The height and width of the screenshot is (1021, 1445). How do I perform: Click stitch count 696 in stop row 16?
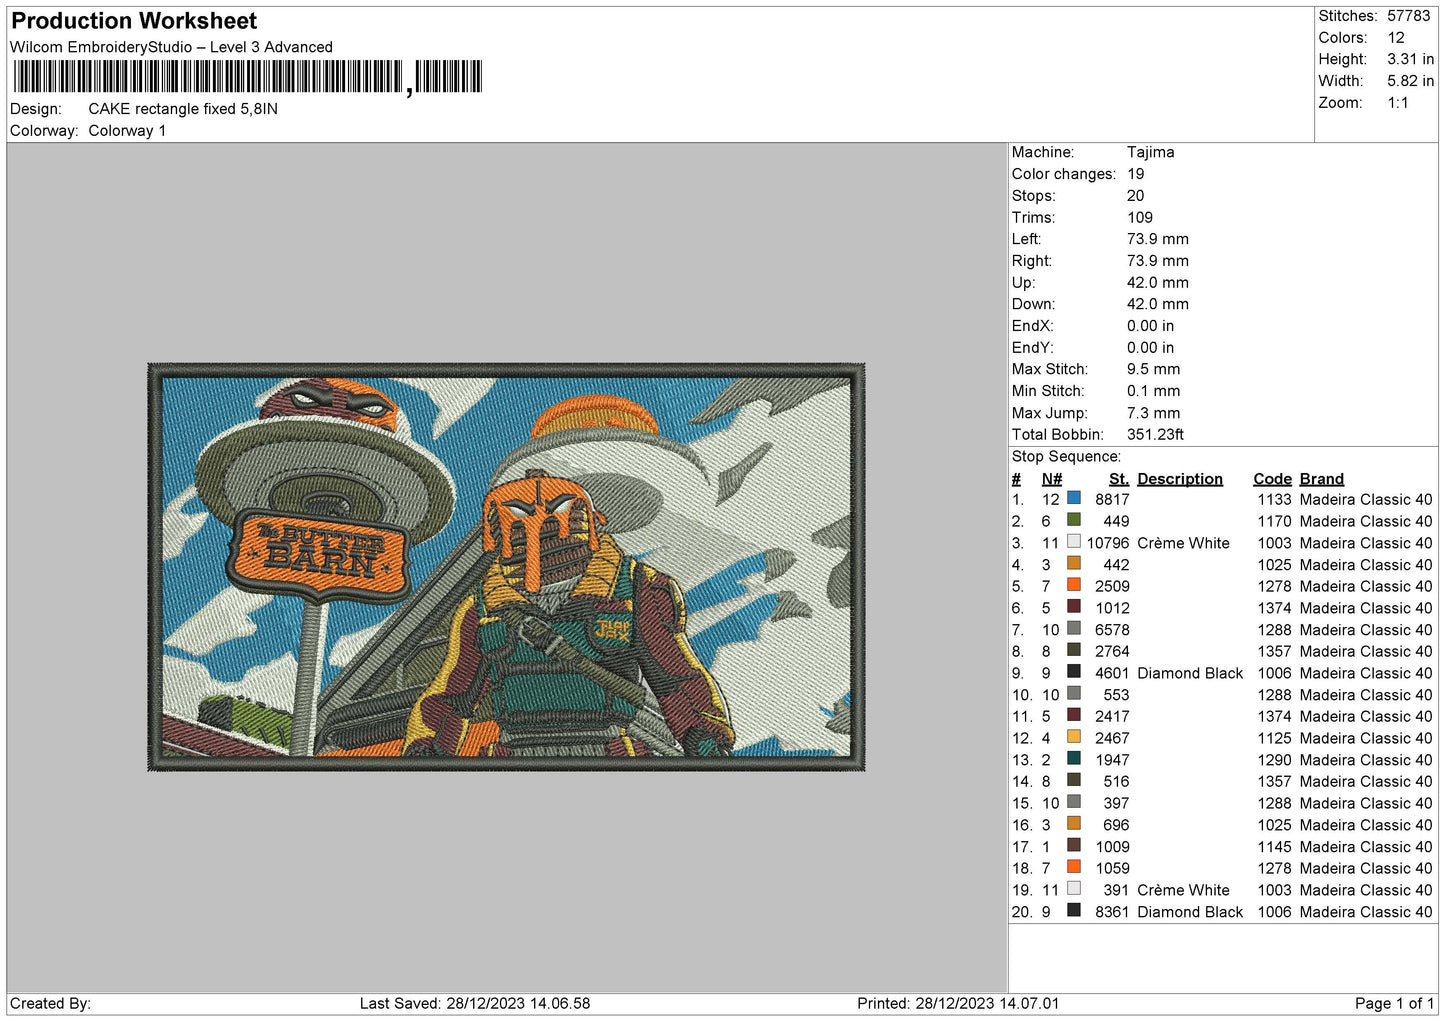[x=1116, y=826]
